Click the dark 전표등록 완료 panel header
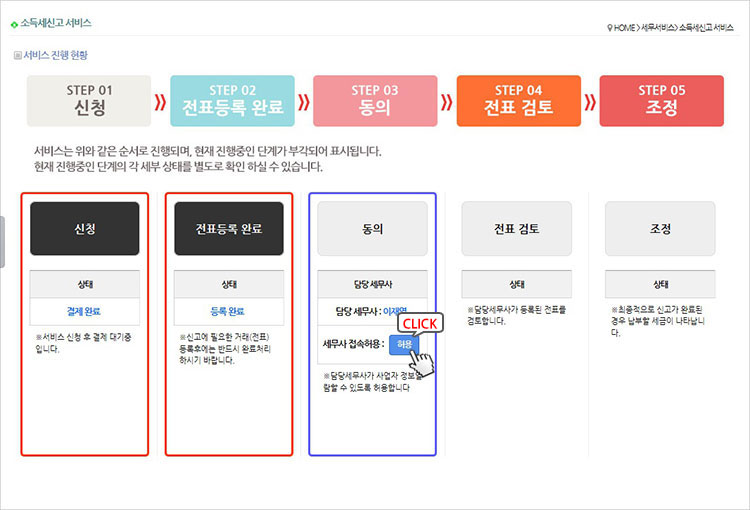The width and height of the screenshot is (750, 510). (x=229, y=228)
